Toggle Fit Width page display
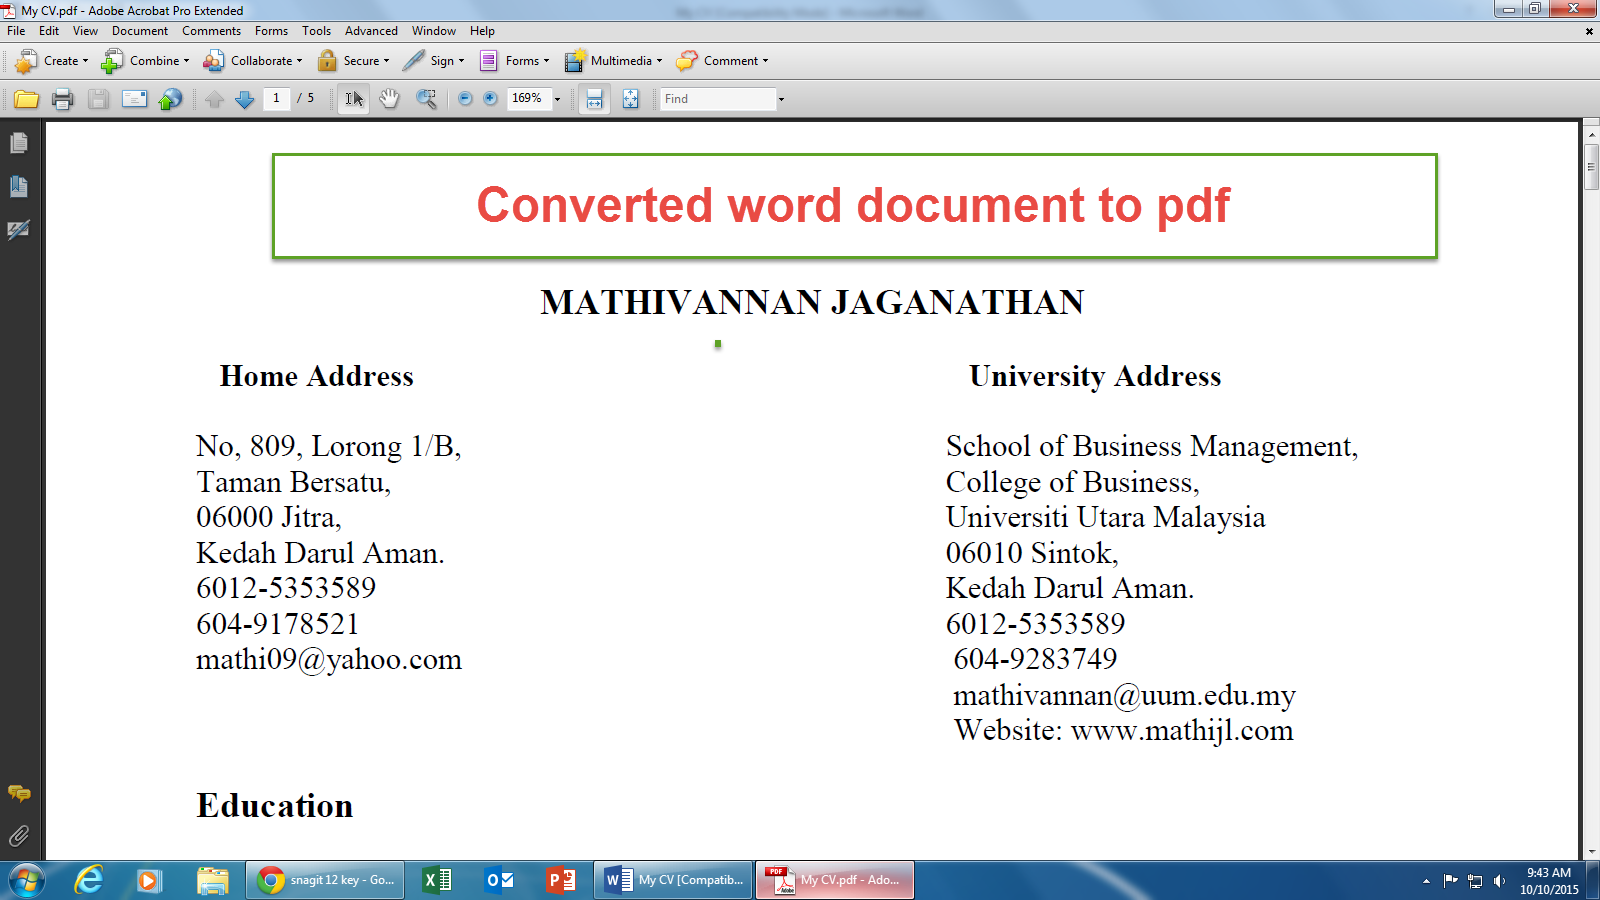This screenshot has width=1600, height=900. 594,98
